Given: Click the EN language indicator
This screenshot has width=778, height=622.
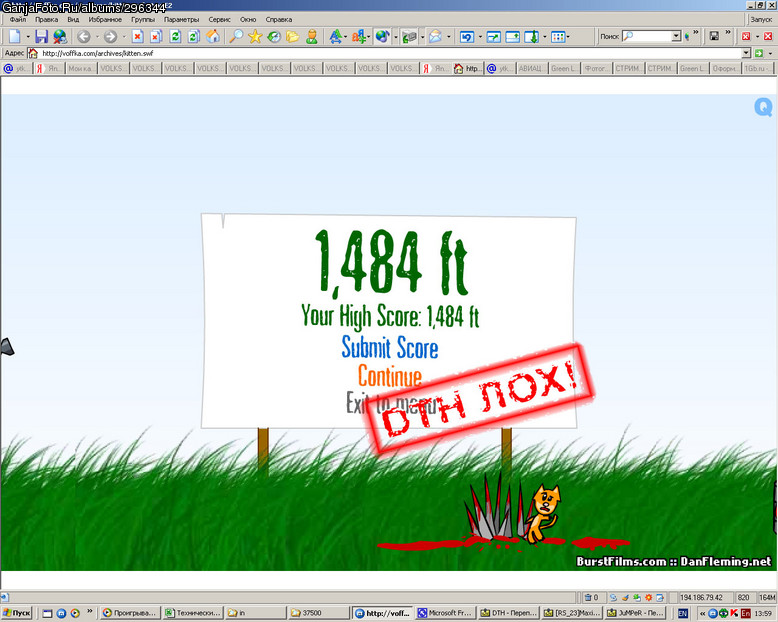Looking at the screenshot, I should point(683,613).
